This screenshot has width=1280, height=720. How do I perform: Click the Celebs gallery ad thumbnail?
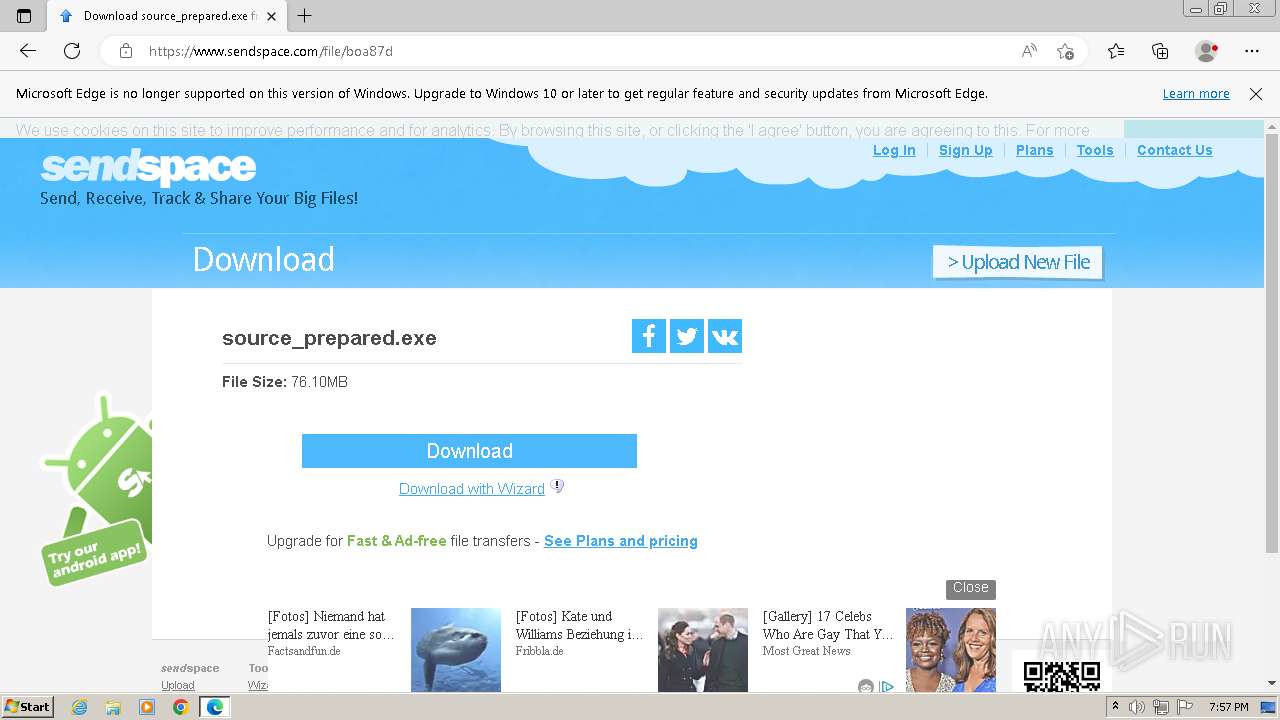[x=951, y=650]
